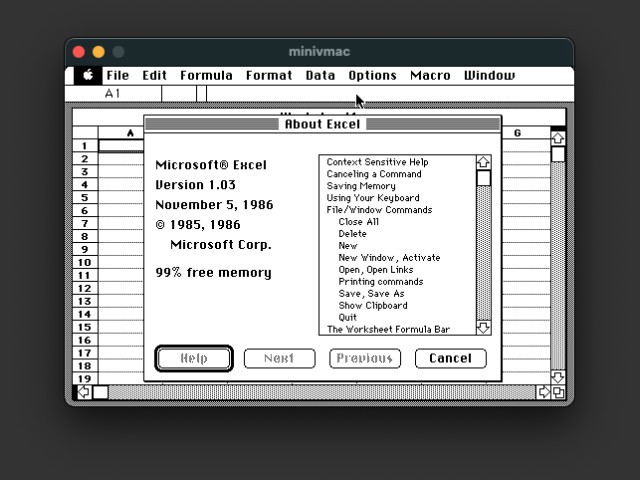
Task: Select row 1 header
Action: (85, 146)
